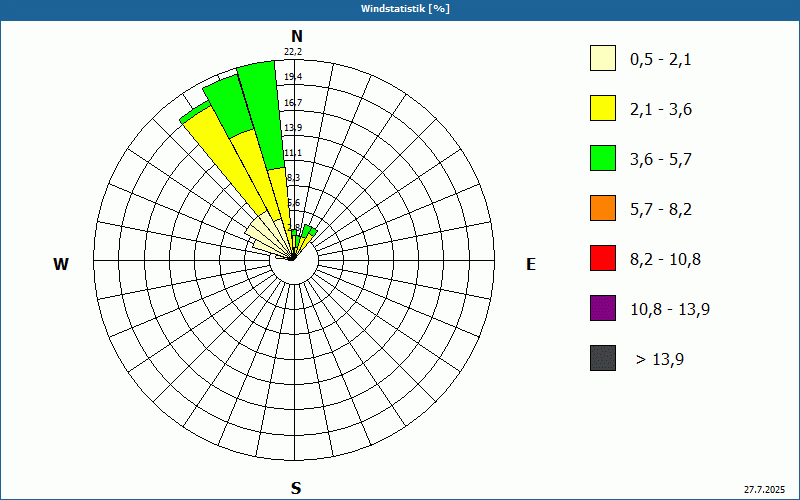This screenshot has height=500, width=800.
Task: Click the dark gray > 13,9 legend swatch
Action: click(603, 358)
